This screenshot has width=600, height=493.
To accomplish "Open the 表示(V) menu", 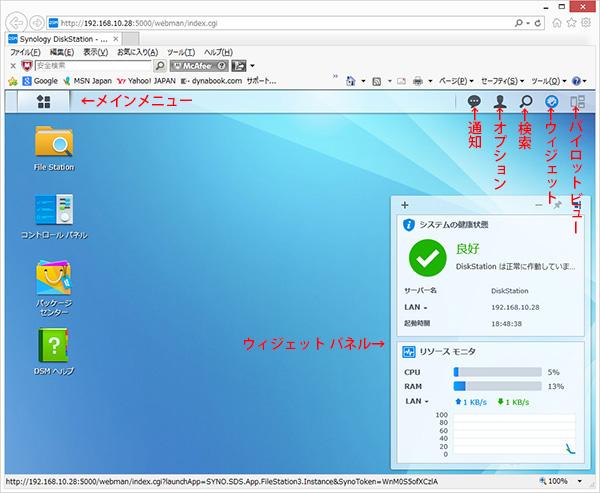I will (96, 52).
